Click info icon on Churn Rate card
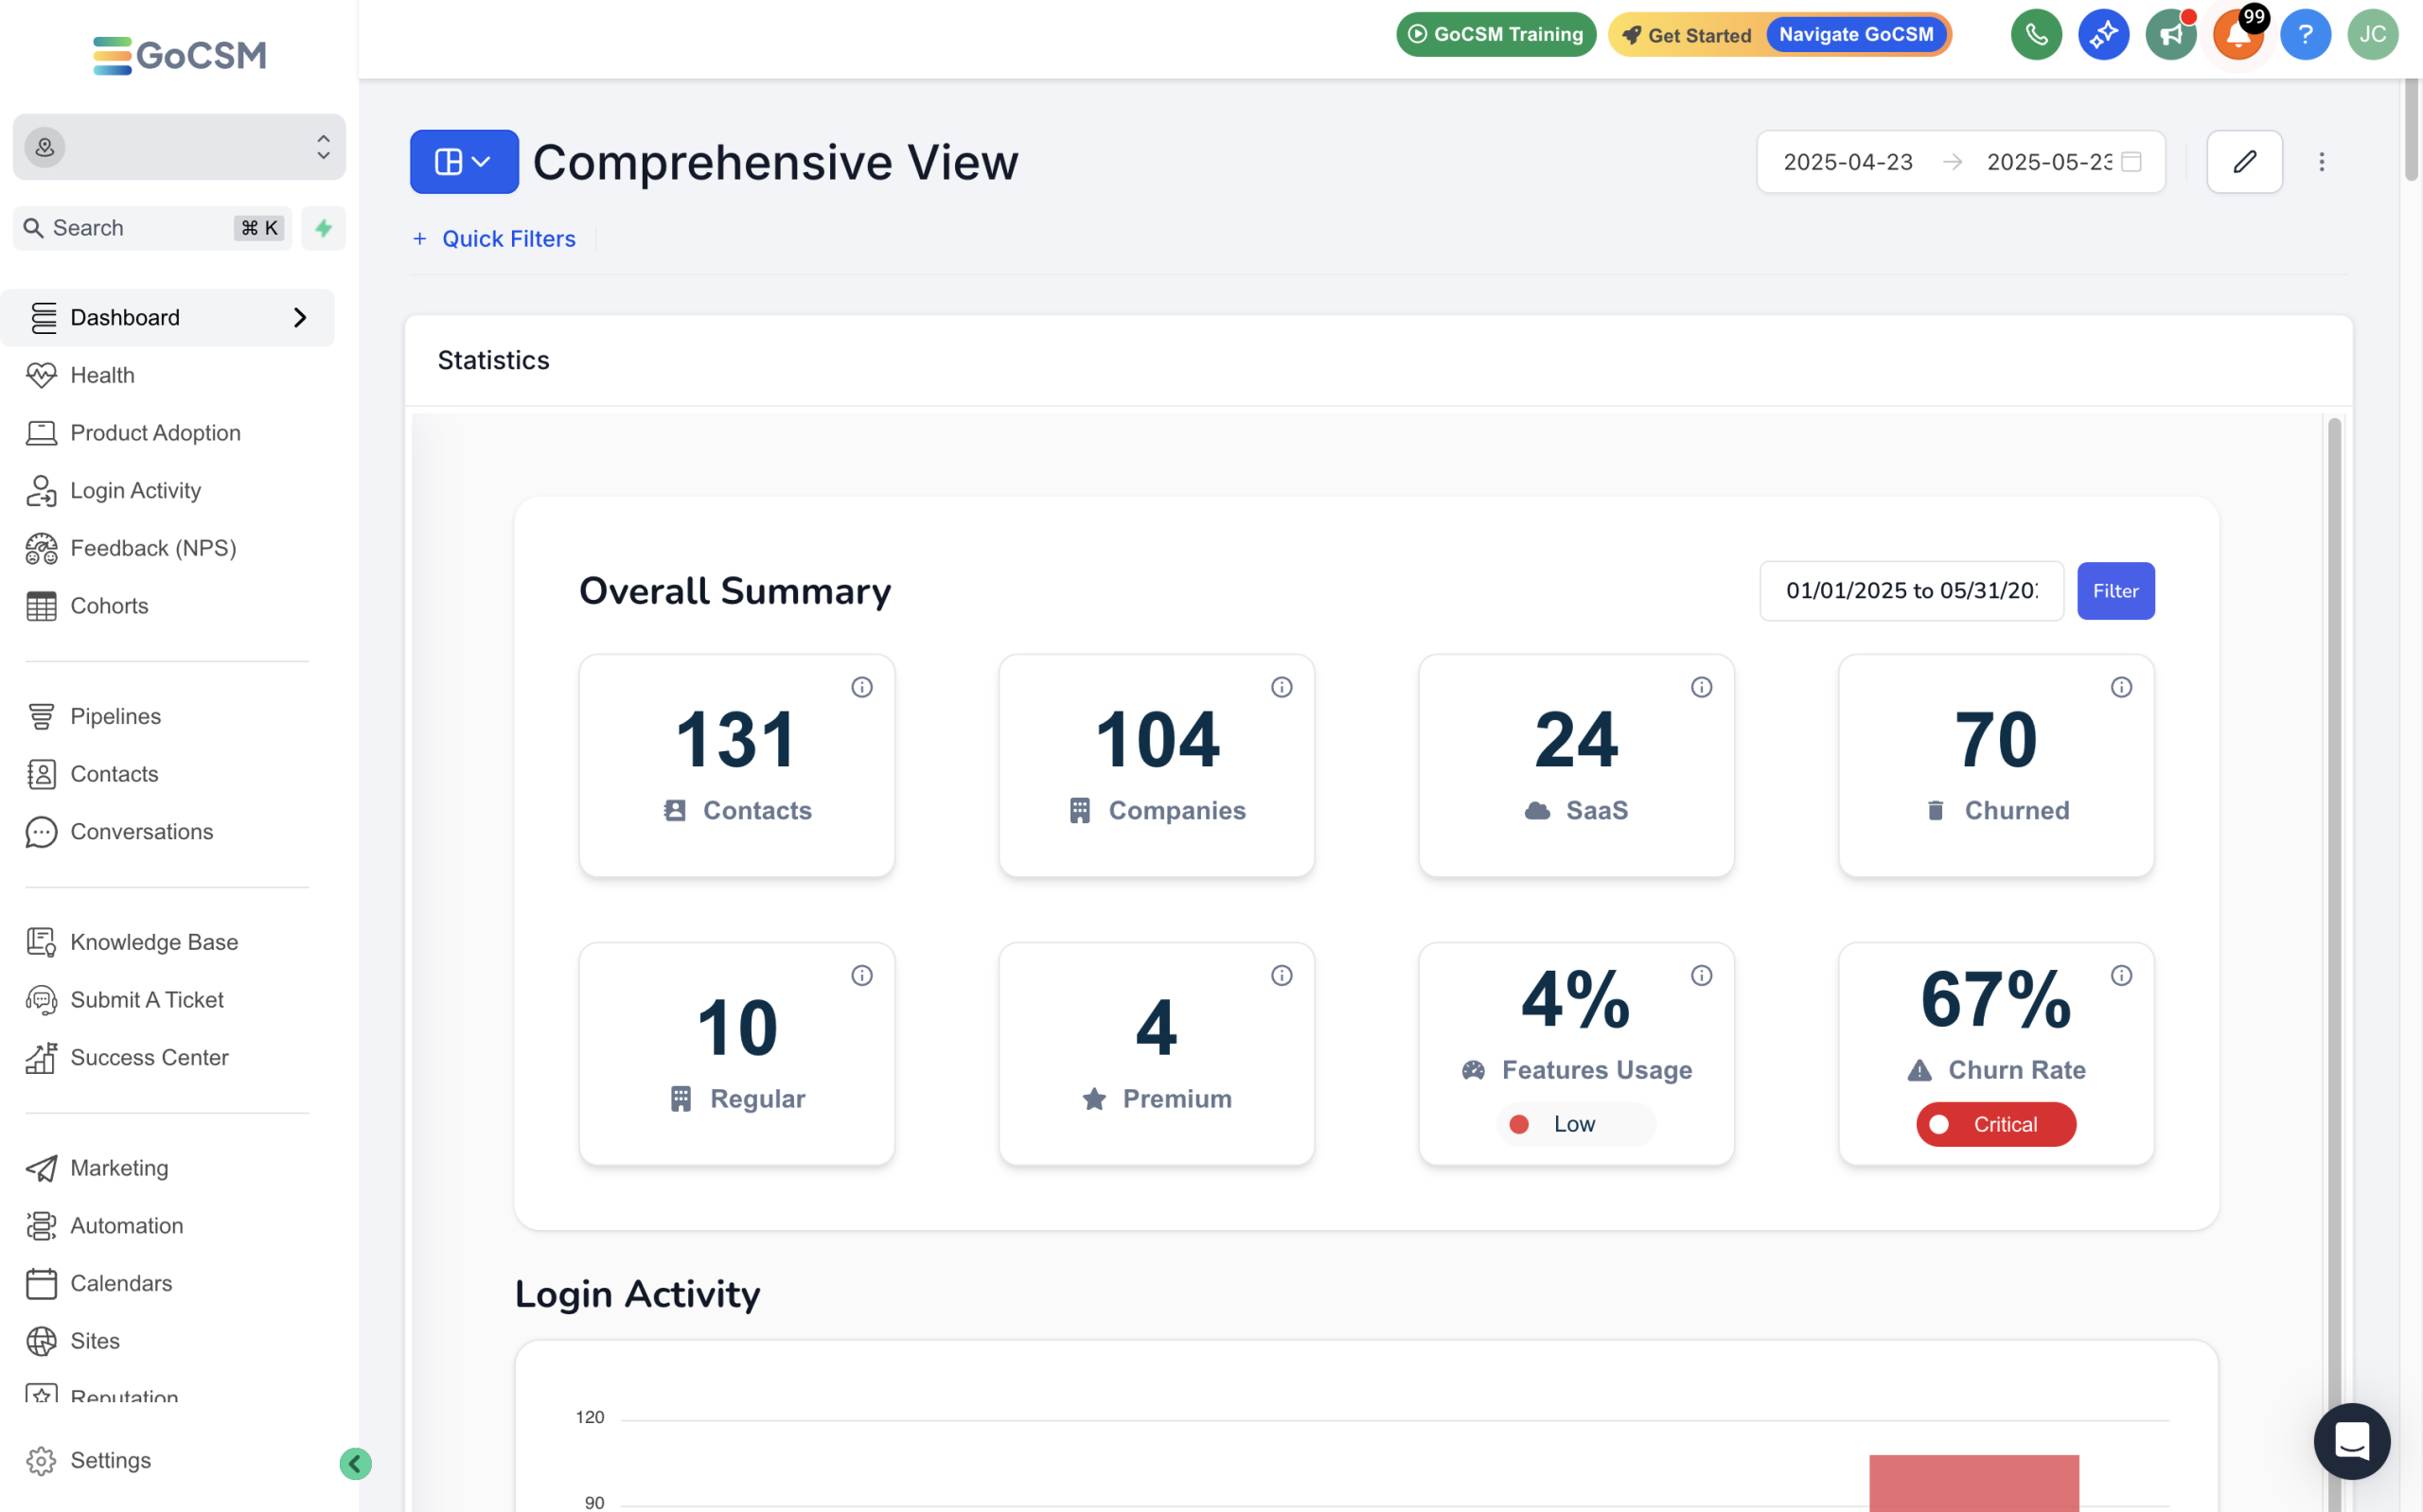Image resolution: width=2423 pixels, height=1512 pixels. pos(2121,975)
